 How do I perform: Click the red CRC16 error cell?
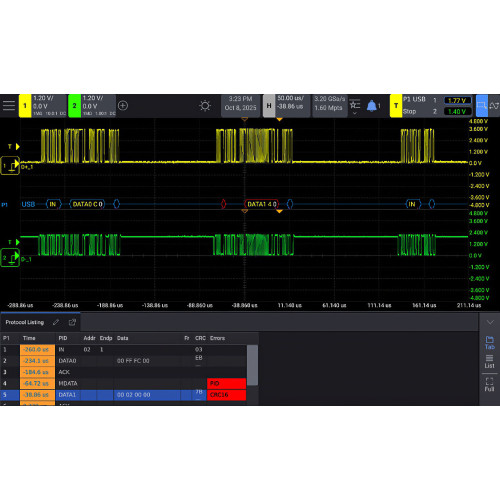(226, 395)
